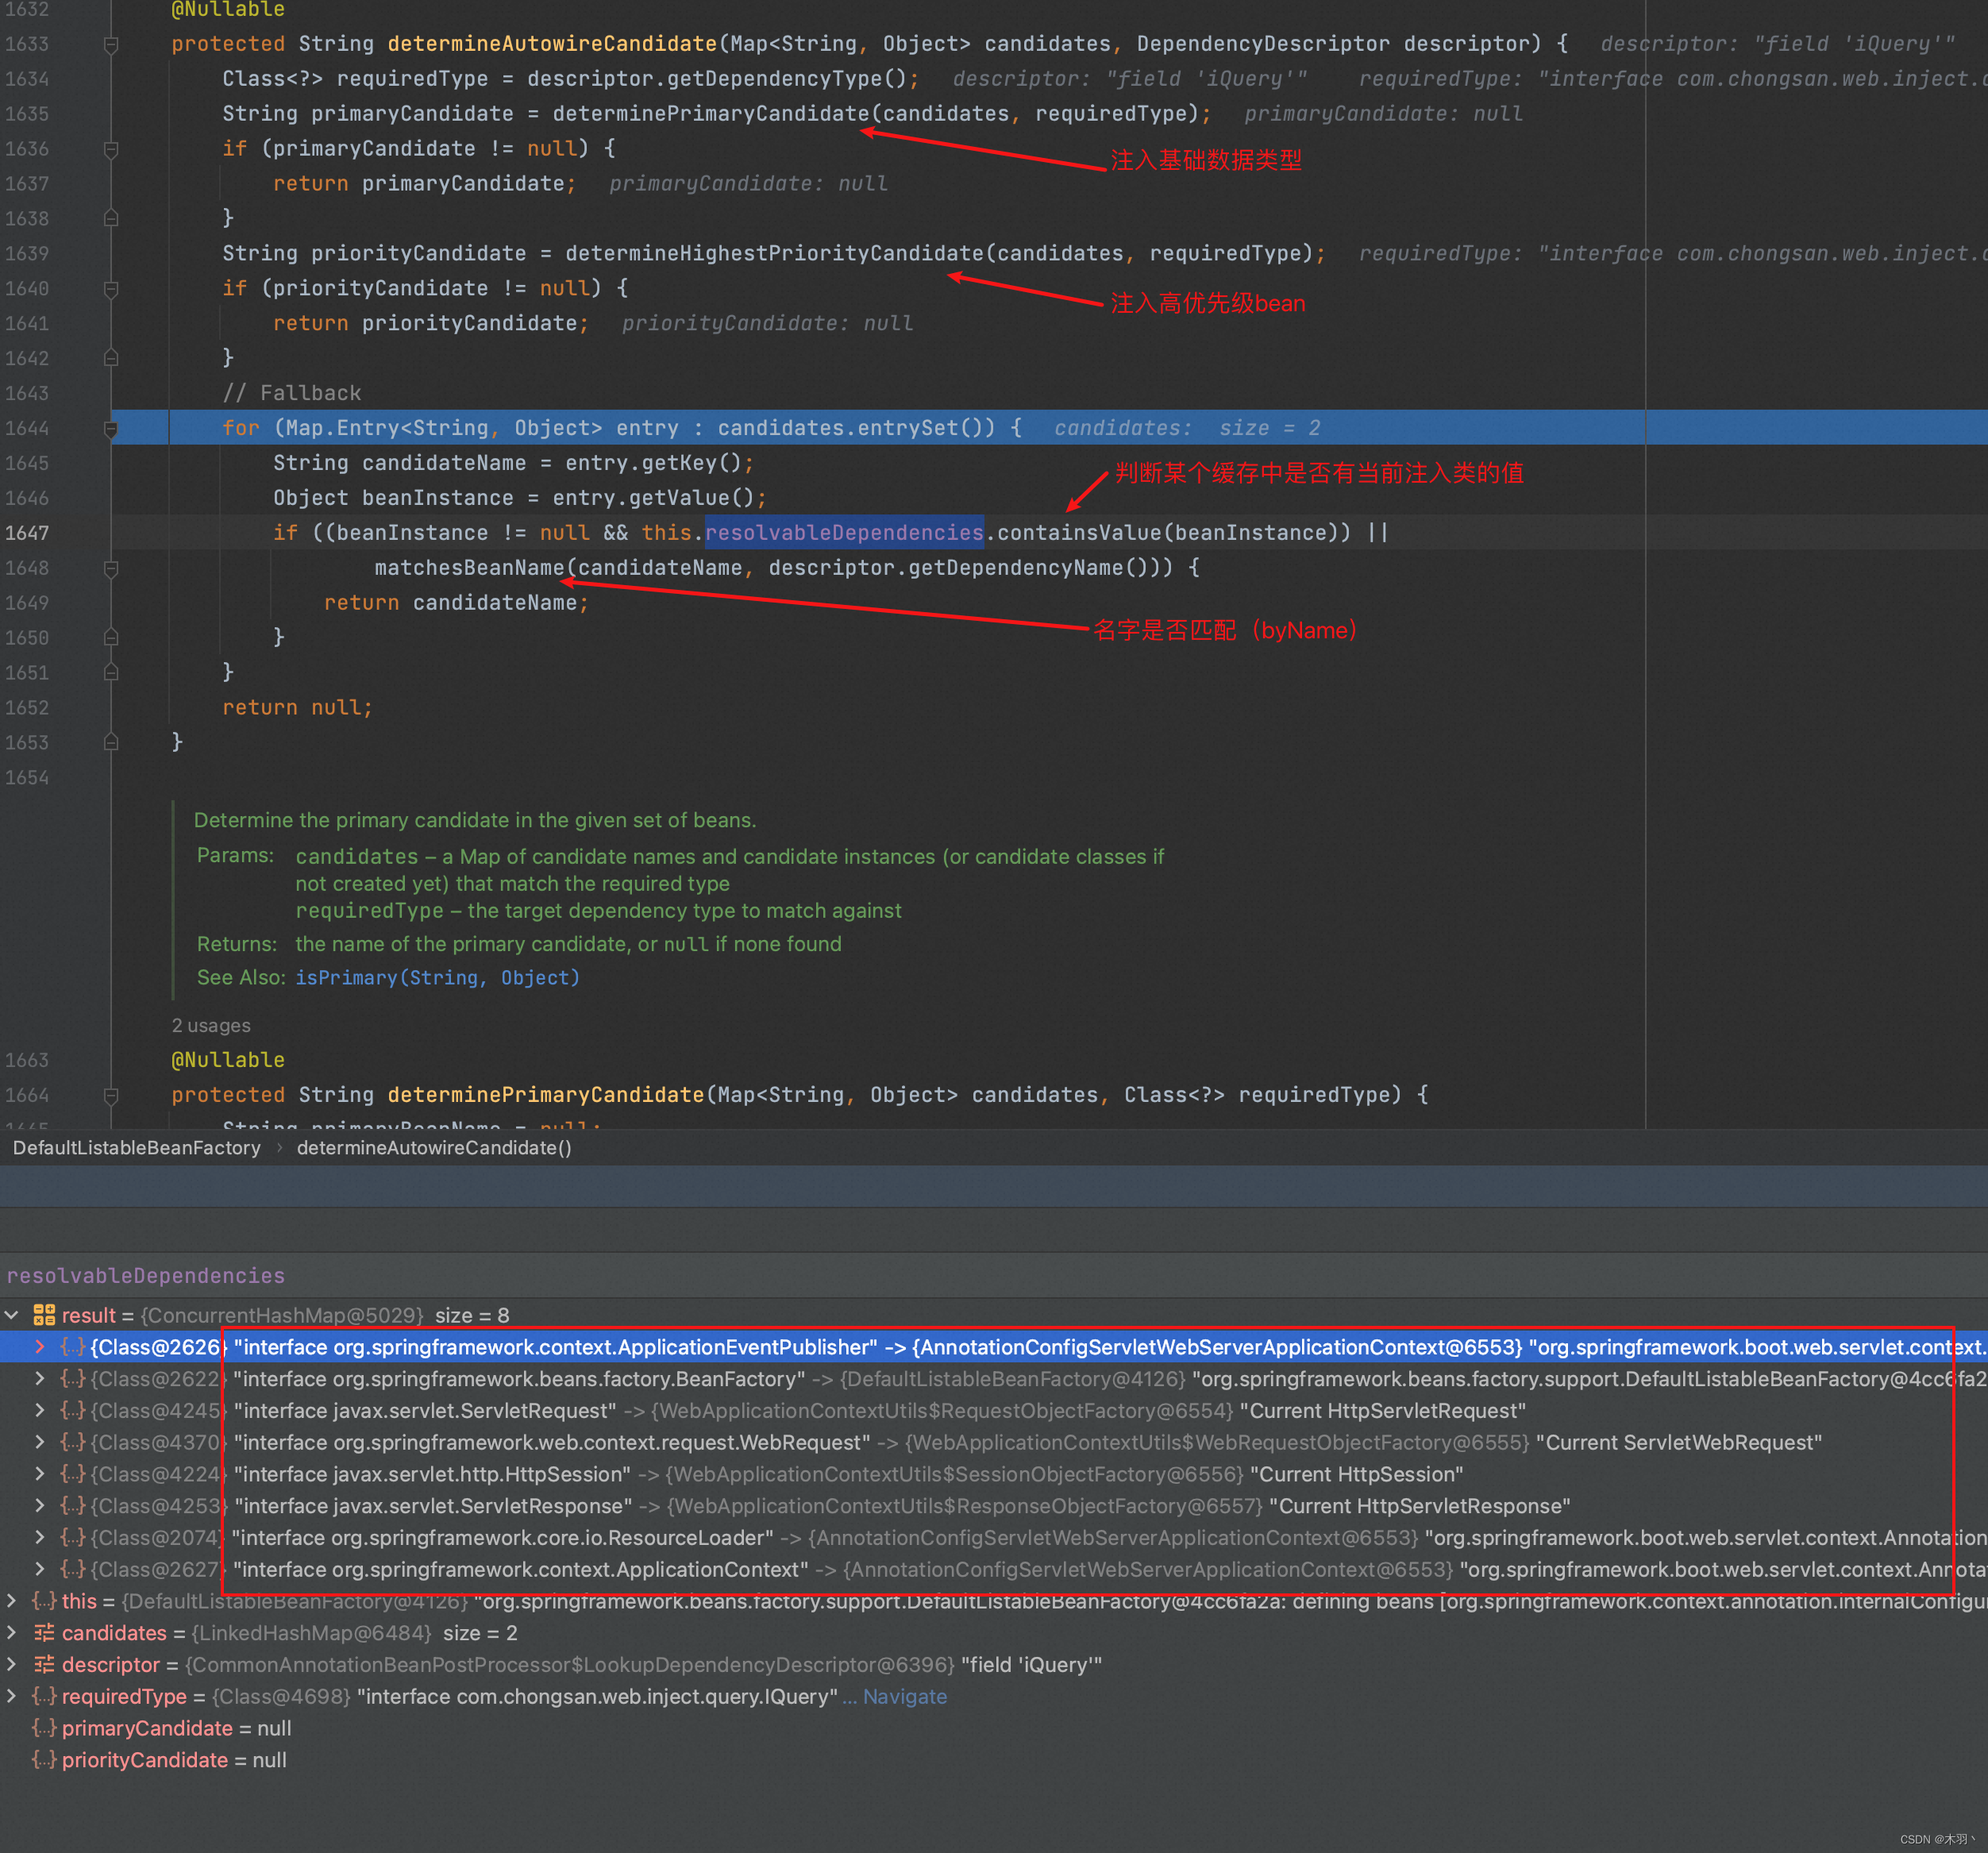
Task: Toggle fold marker on line 1633
Action: click(x=111, y=44)
